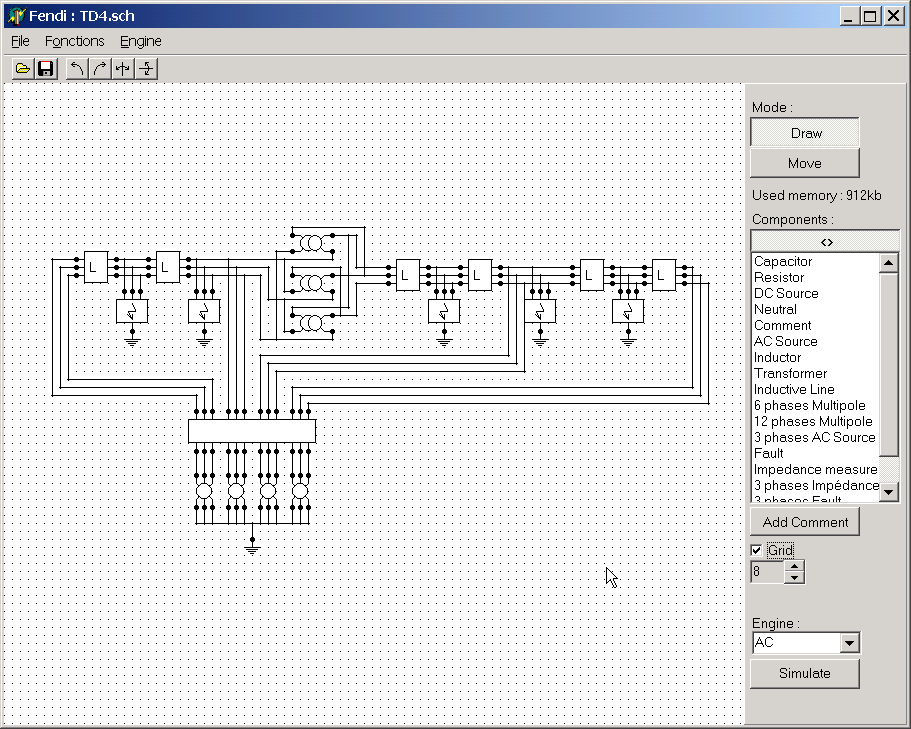Close the Fendi window
Screen dimensions: 911x729
(894, 16)
